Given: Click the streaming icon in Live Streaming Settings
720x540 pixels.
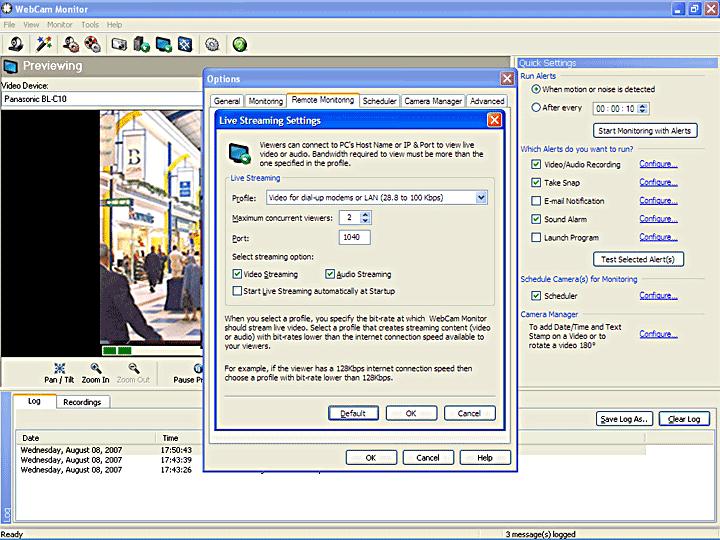Looking at the screenshot, I should pyautogui.click(x=240, y=153).
